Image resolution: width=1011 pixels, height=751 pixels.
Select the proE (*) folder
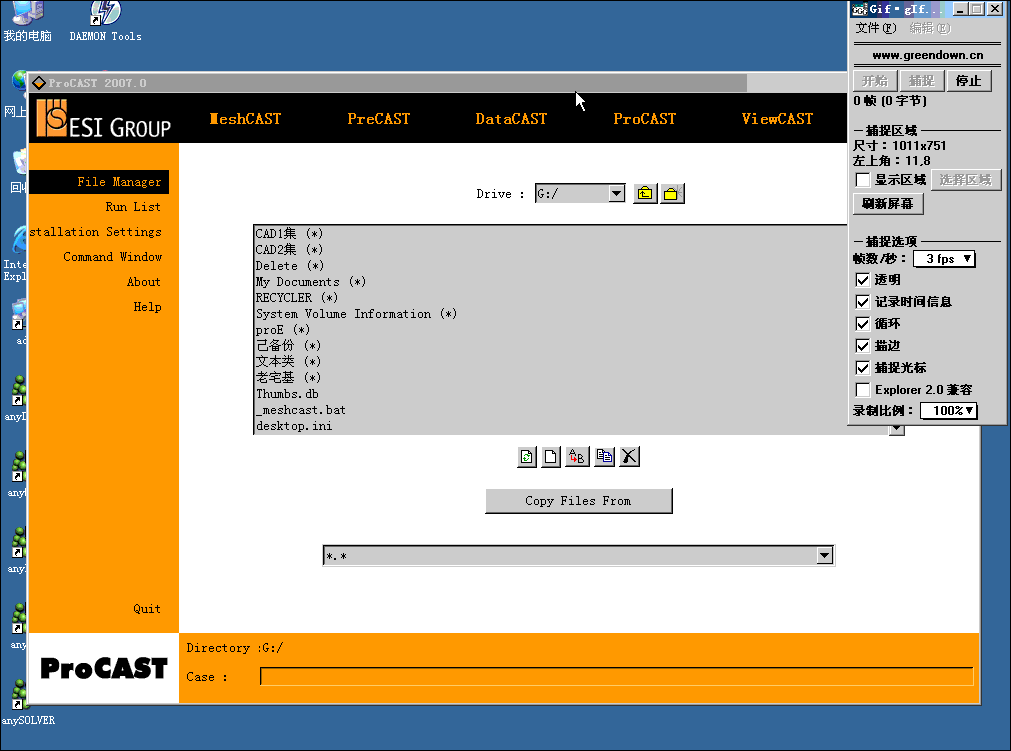(x=282, y=330)
